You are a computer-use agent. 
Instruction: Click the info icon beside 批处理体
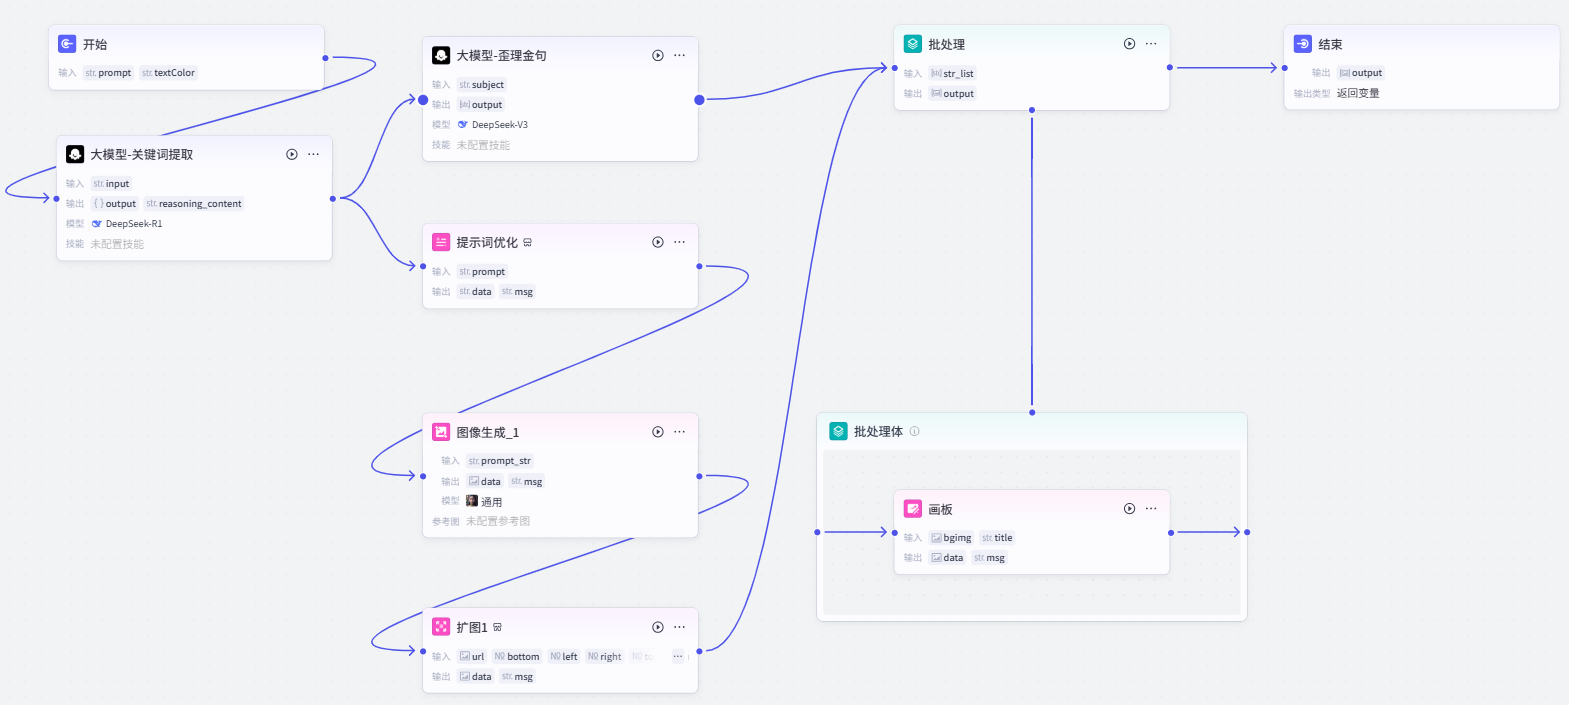(x=914, y=432)
